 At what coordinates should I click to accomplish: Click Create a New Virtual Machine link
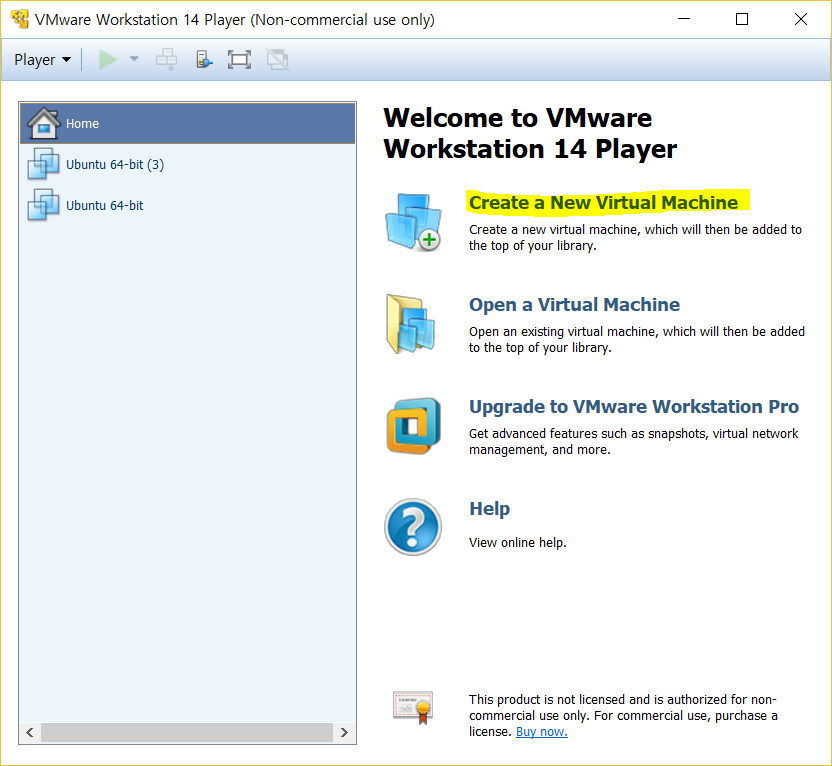[x=603, y=203]
